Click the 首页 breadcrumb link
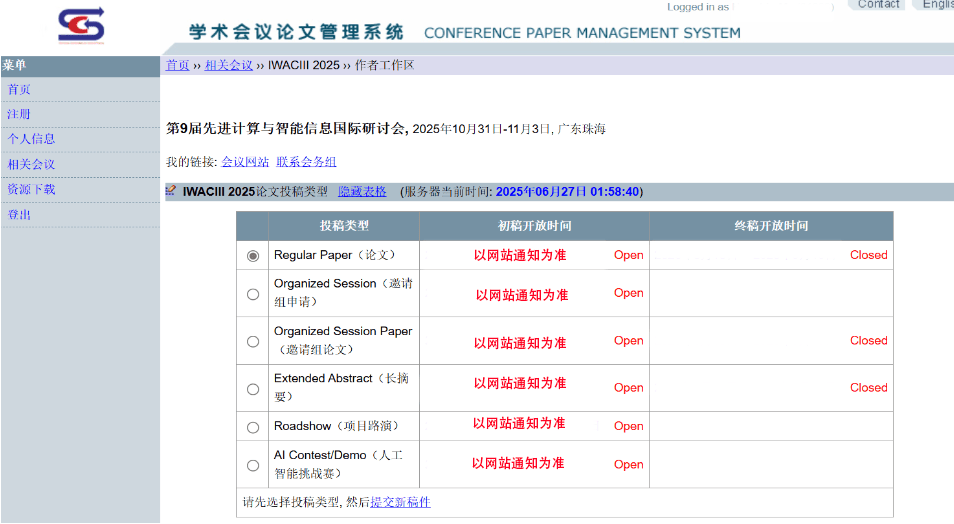The width and height of the screenshot is (954, 524). [x=178, y=66]
